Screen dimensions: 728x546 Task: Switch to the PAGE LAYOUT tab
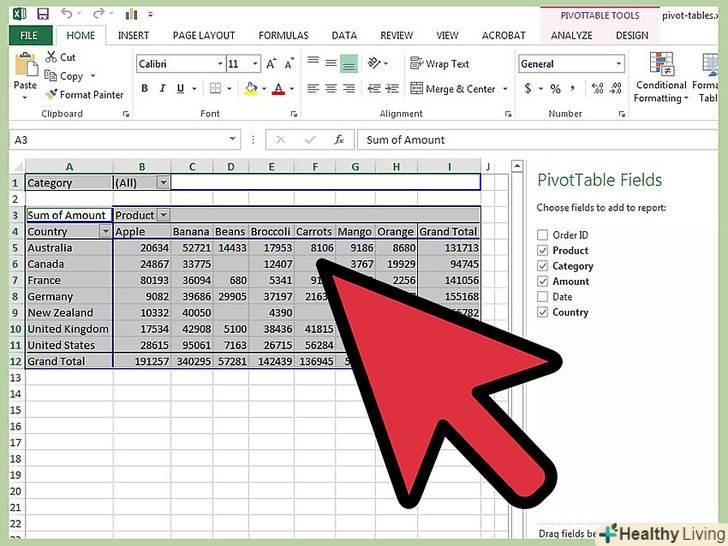point(204,35)
